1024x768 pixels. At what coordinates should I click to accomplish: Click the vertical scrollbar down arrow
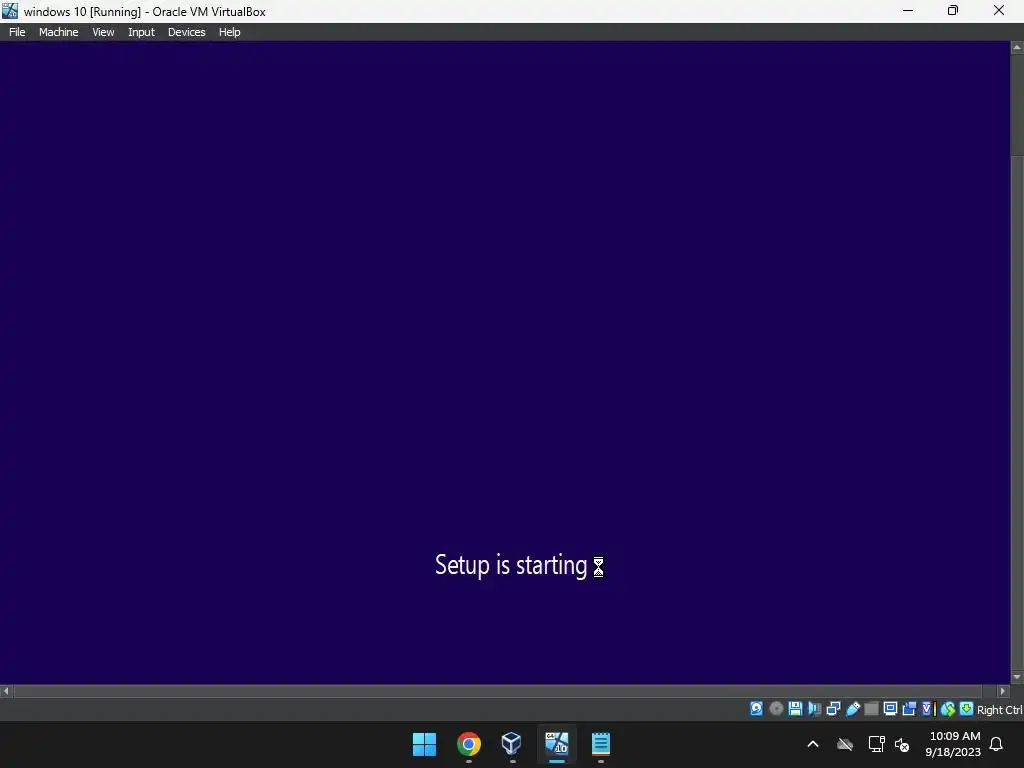1017,677
